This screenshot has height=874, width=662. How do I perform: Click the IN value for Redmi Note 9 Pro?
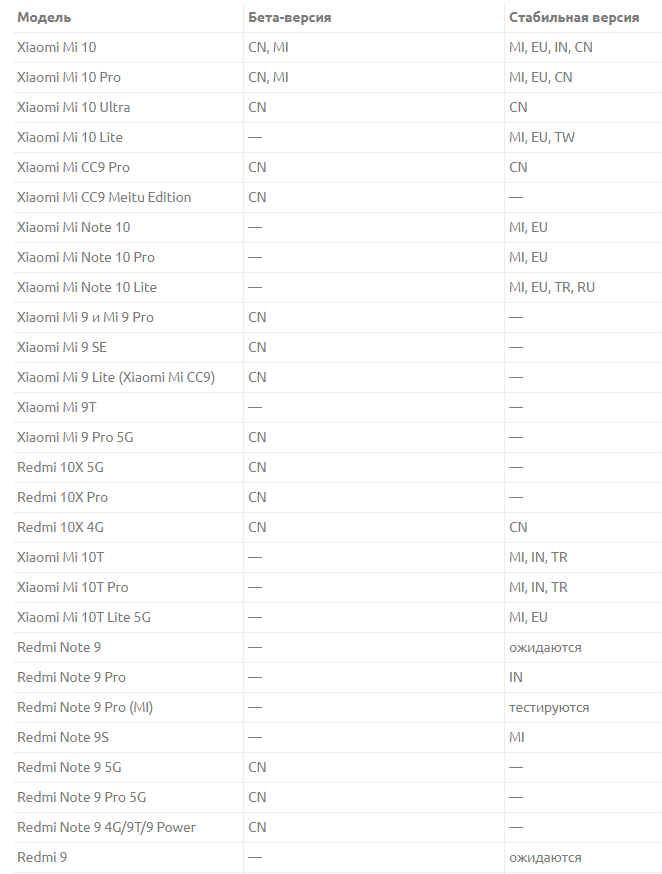[515, 677]
